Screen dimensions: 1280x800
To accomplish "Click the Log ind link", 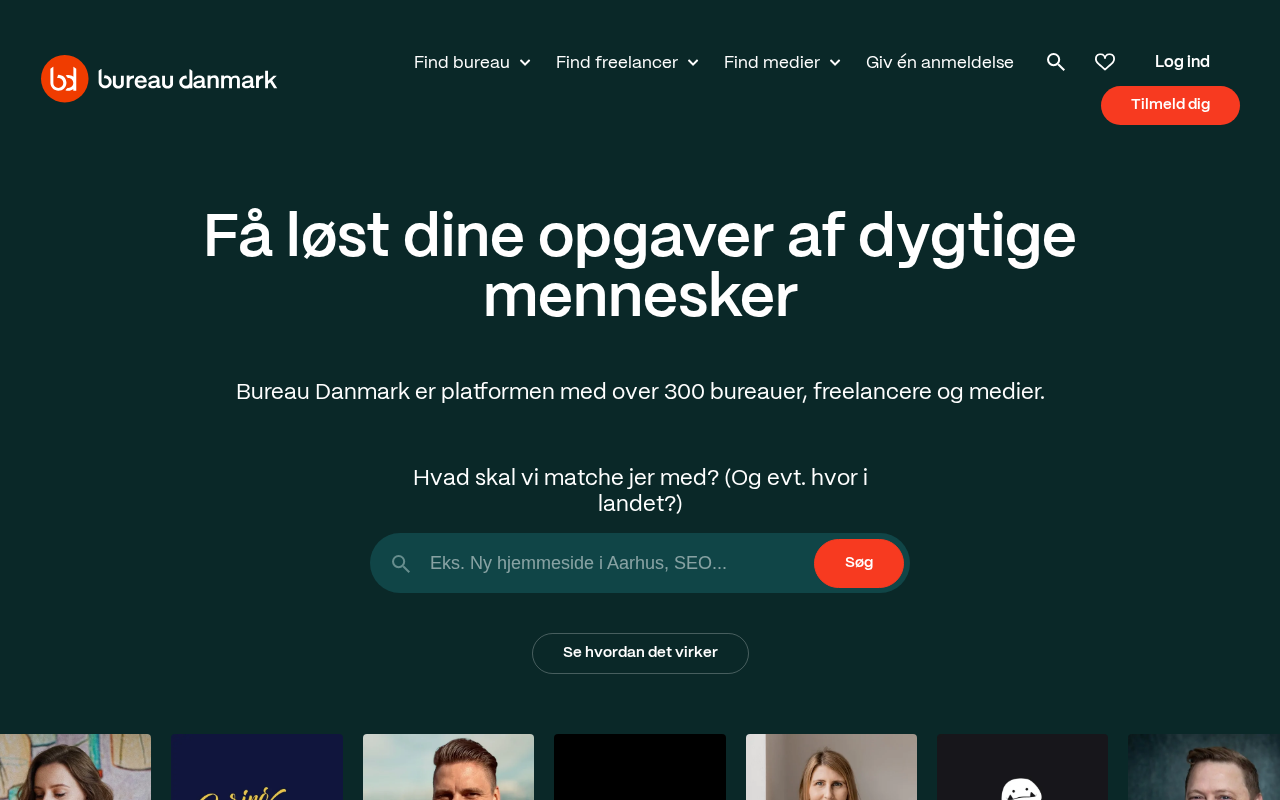I will 1182,62.
